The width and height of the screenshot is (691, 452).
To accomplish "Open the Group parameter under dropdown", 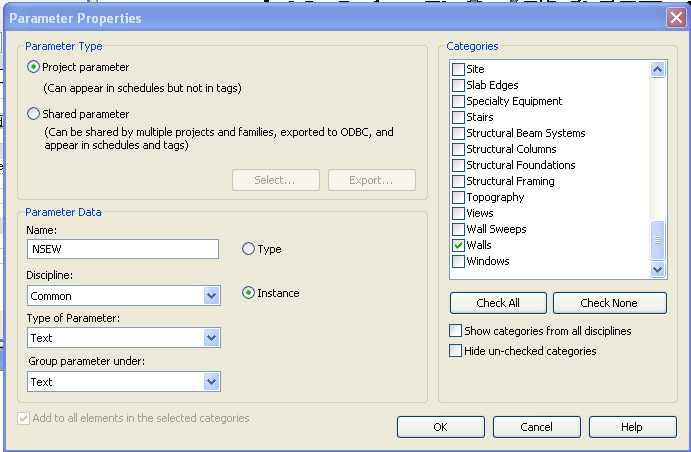I will tap(211, 381).
